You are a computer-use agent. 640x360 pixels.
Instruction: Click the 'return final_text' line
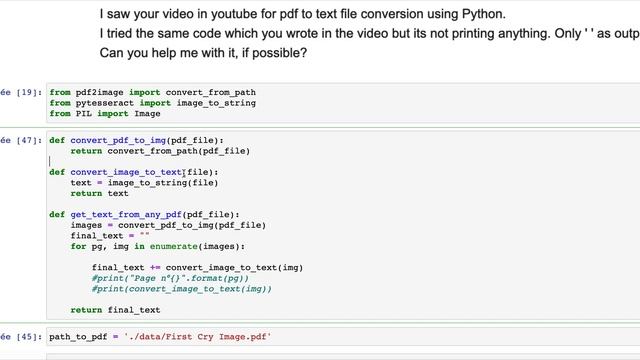(x=116, y=310)
